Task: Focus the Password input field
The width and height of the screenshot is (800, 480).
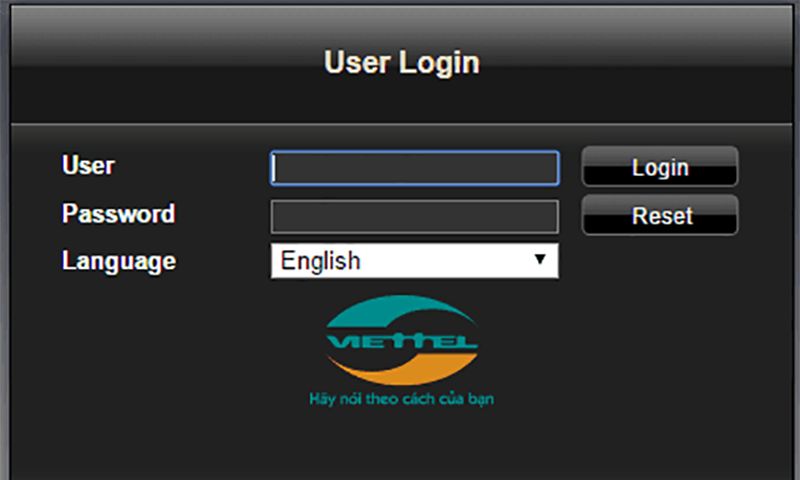Action: (x=414, y=216)
